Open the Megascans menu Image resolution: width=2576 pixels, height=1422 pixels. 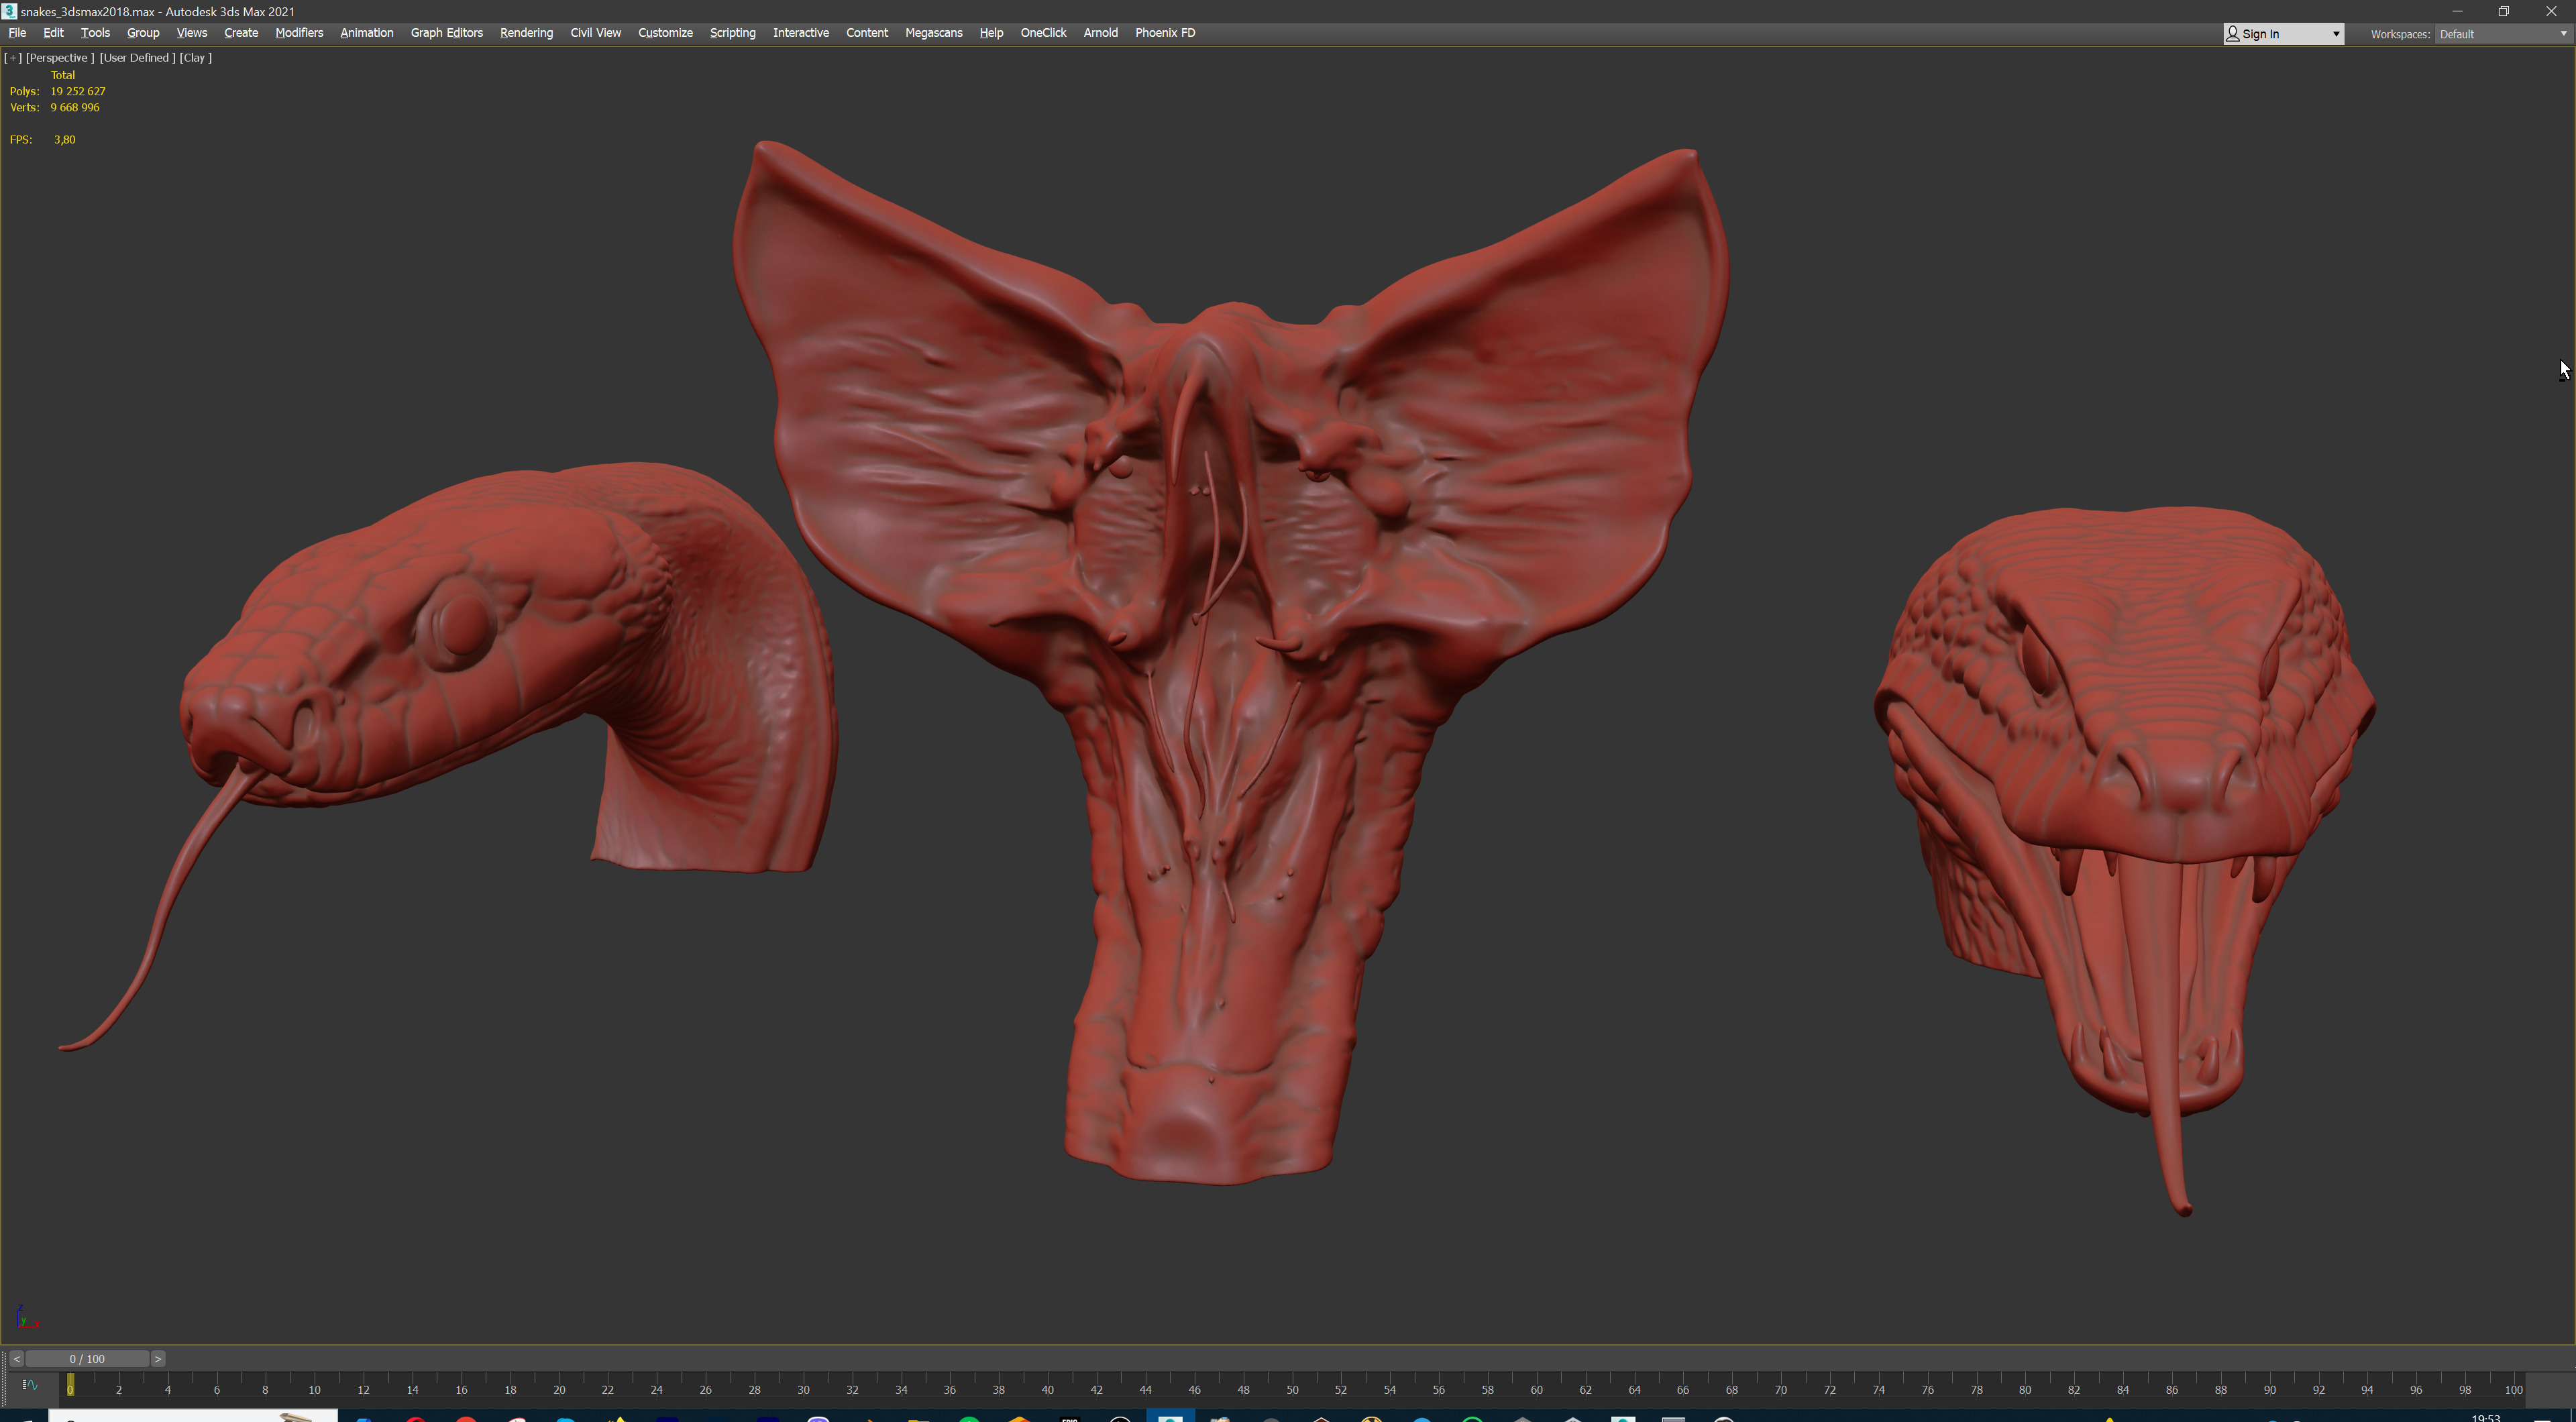(x=933, y=33)
